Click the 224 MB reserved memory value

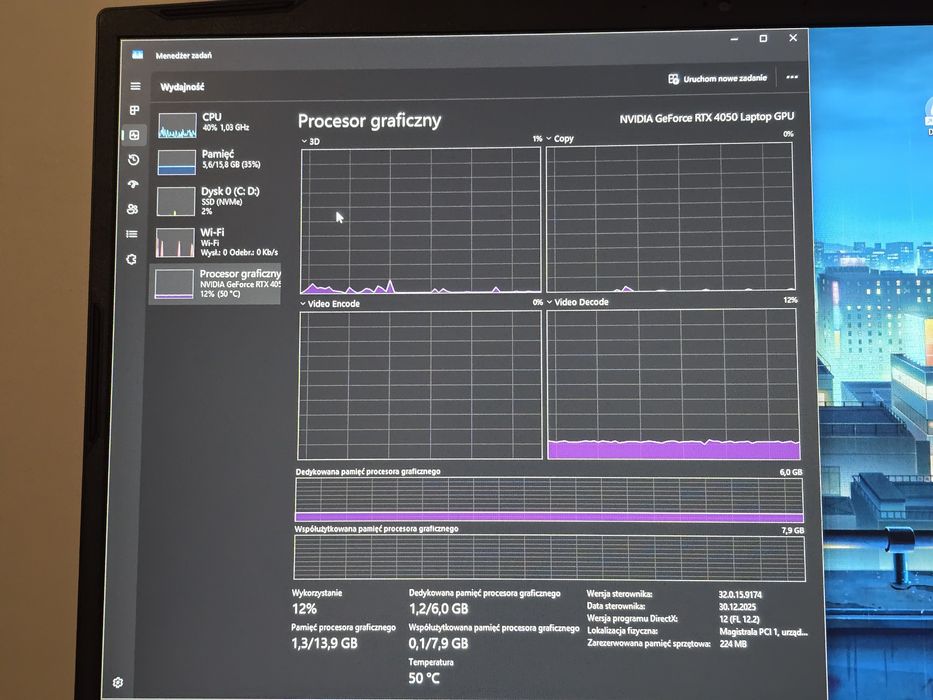(732, 644)
